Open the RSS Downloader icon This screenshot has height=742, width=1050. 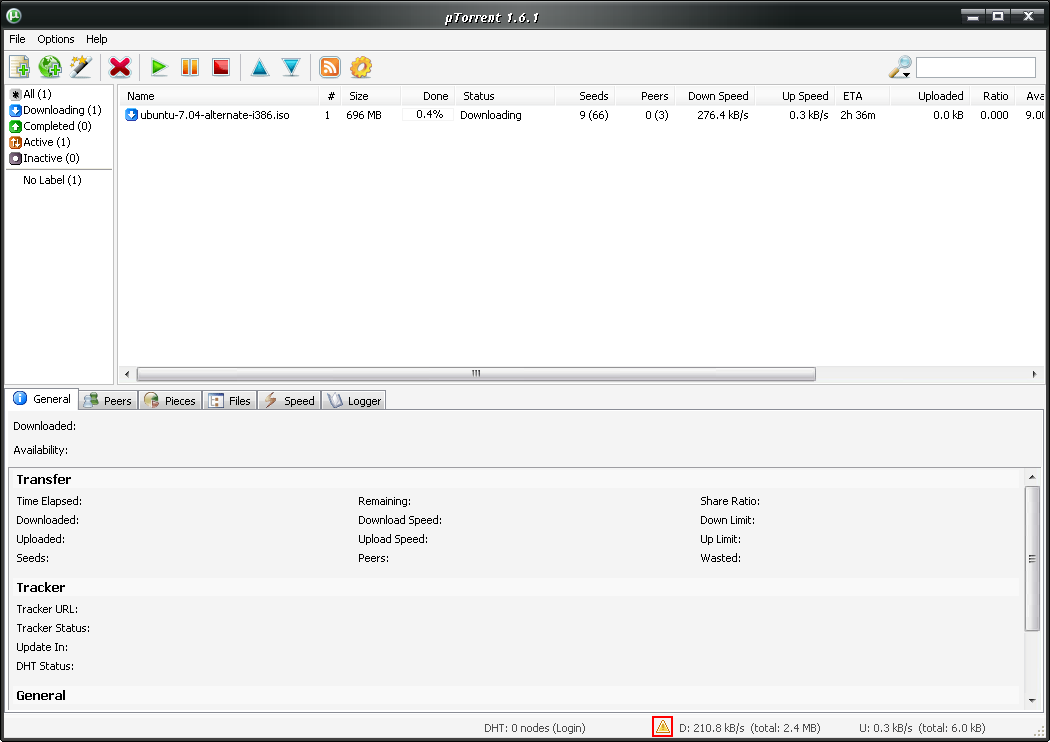tap(329, 67)
